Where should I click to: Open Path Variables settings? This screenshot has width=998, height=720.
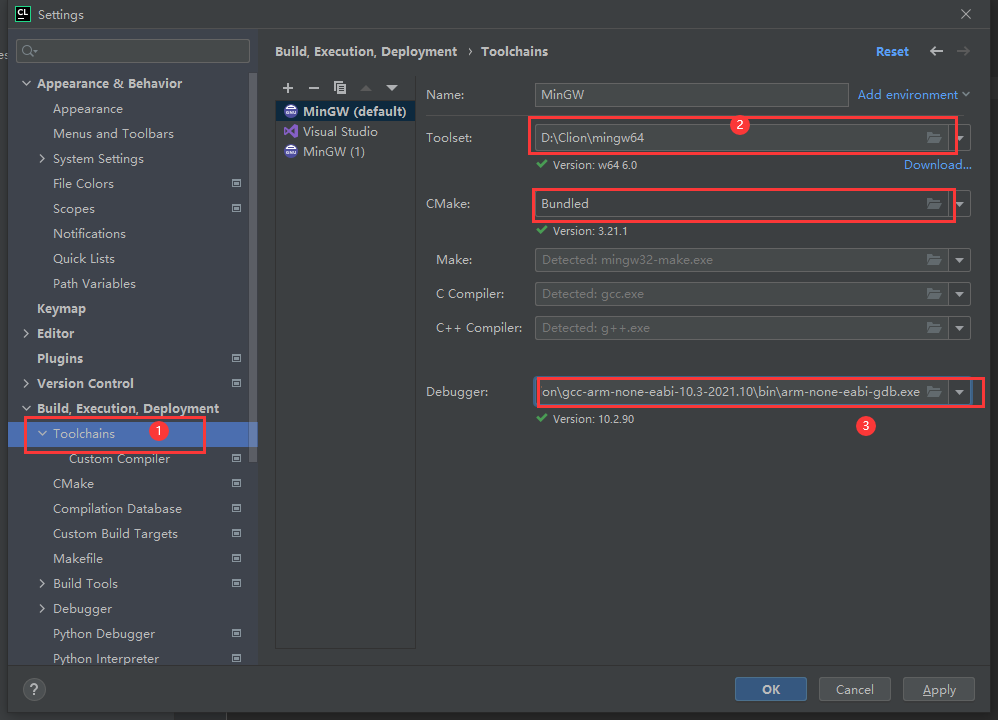[94, 283]
